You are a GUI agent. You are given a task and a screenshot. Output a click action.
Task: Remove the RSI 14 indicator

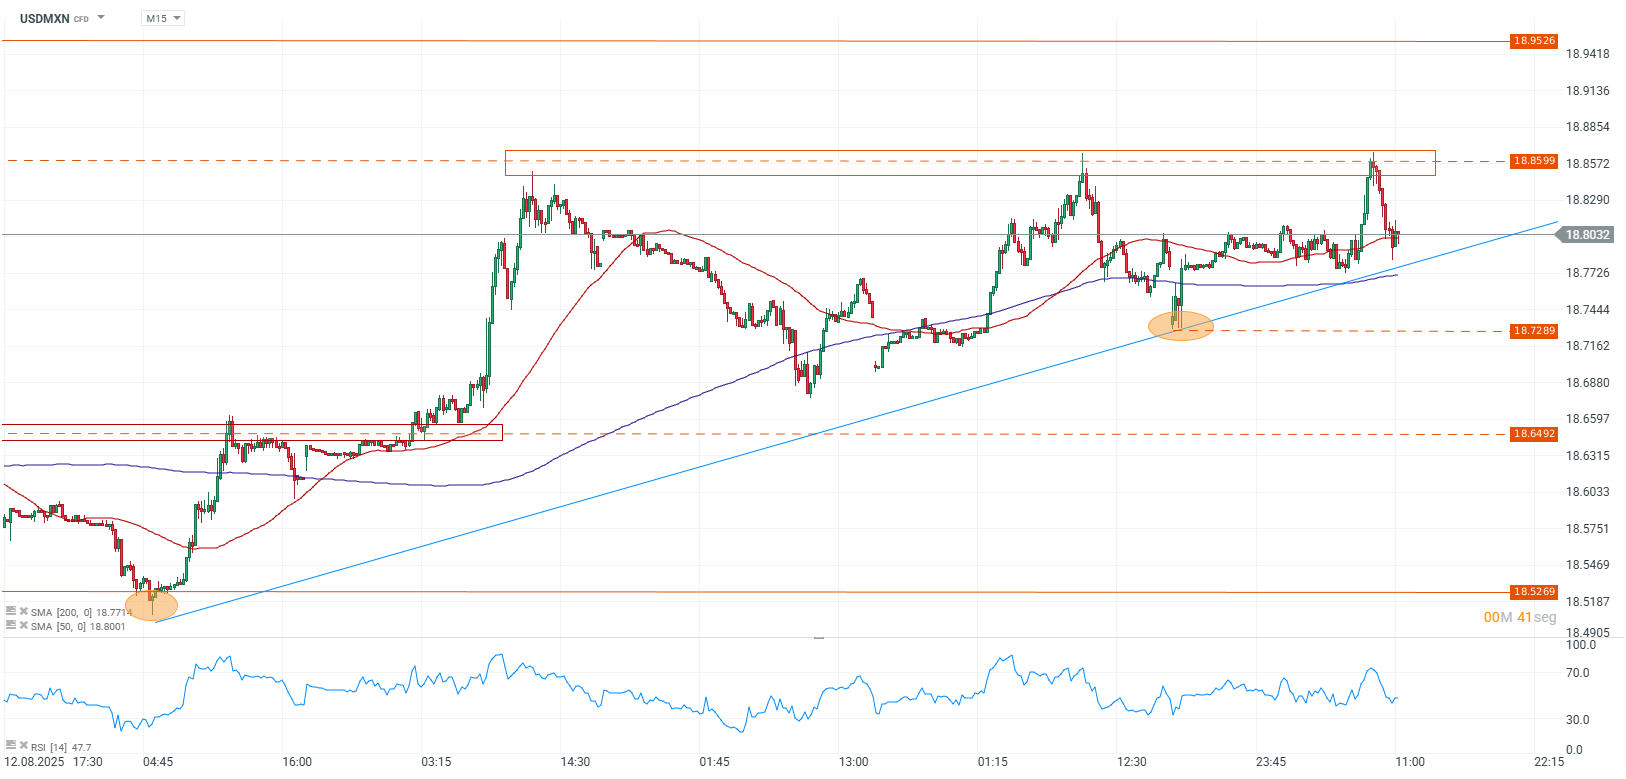coord(24,746)
